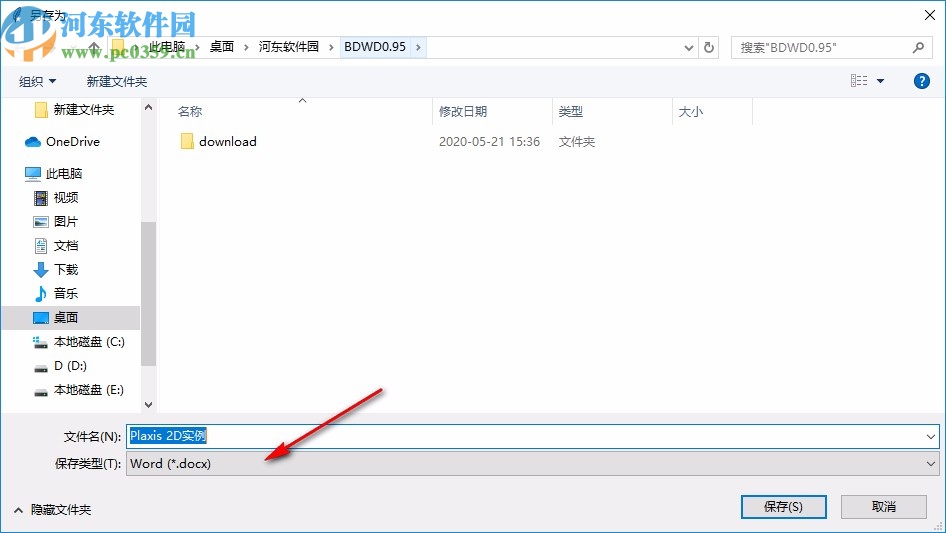Click the 此电脑 computer icon

[33, 174]
